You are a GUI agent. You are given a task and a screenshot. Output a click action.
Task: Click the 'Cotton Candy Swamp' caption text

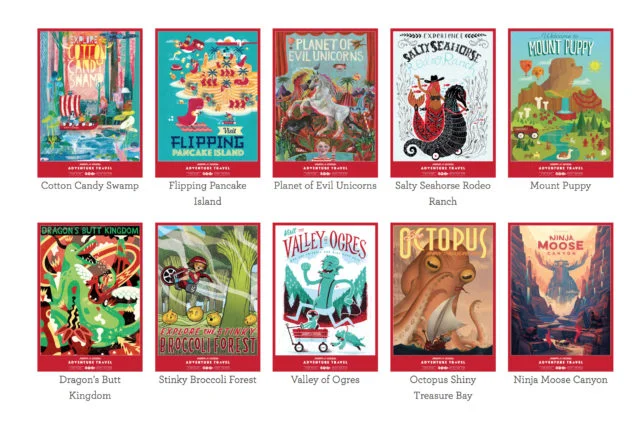[x=90, y=186]
